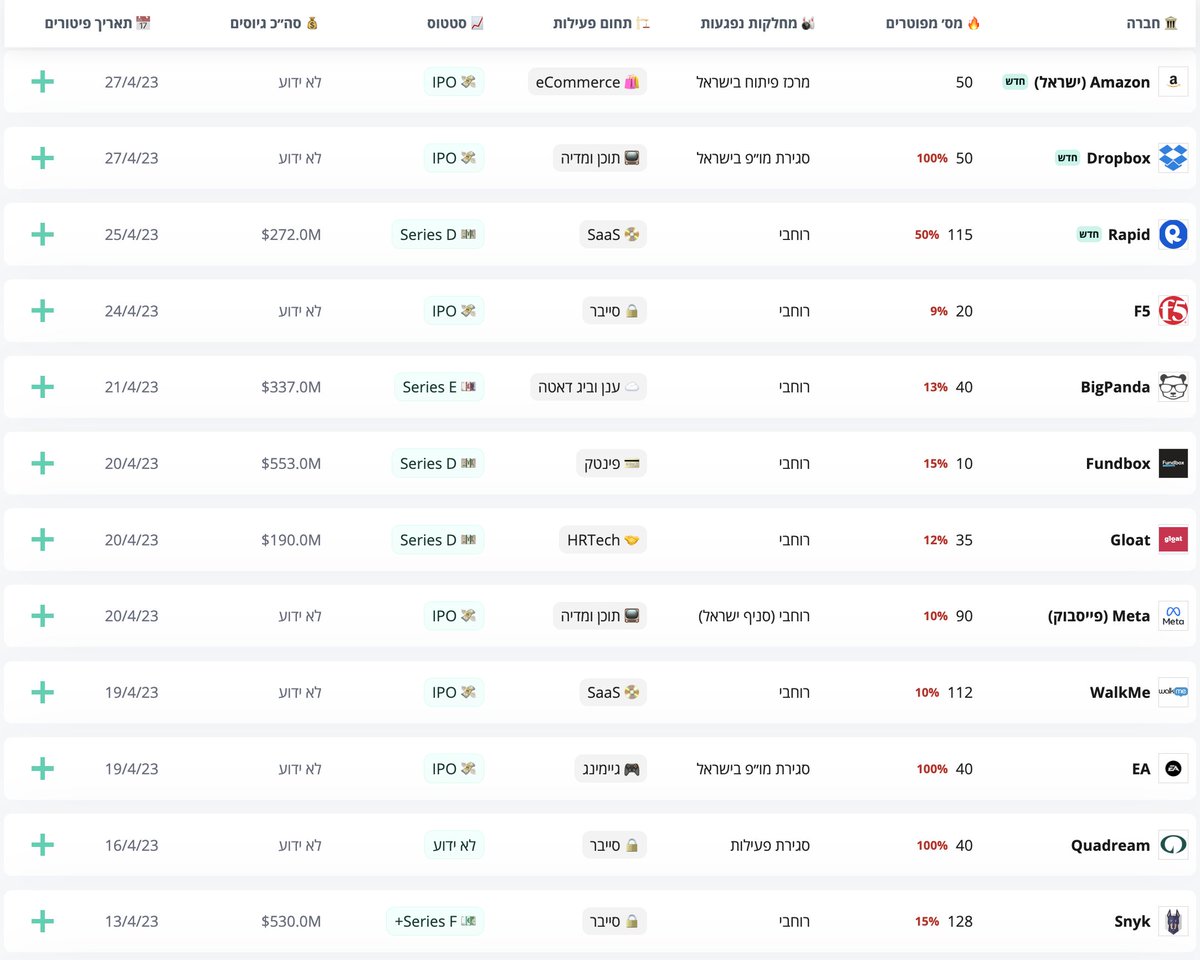Click SaaS tag in Rapid row

[612, 234]
